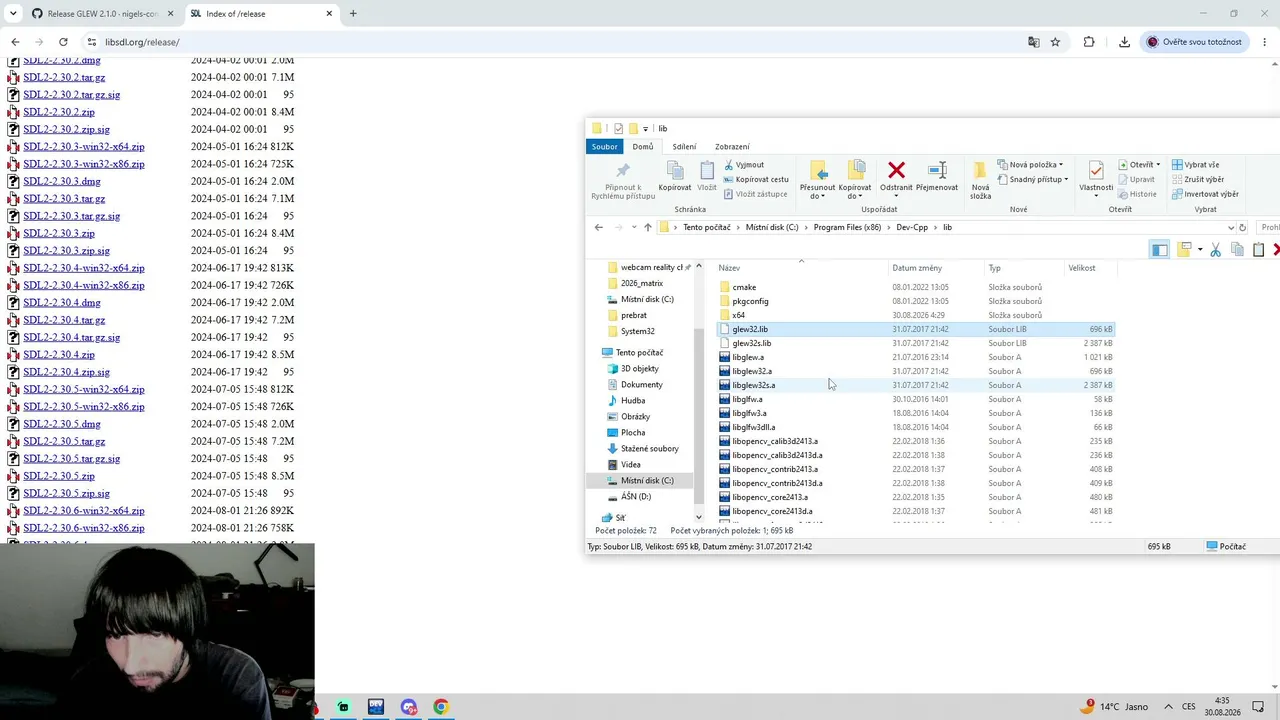Viewport: 1280px width, 720px height.
Task: Open recent locations dropdown beside forward arrow
Action: [x=633, y=227]
